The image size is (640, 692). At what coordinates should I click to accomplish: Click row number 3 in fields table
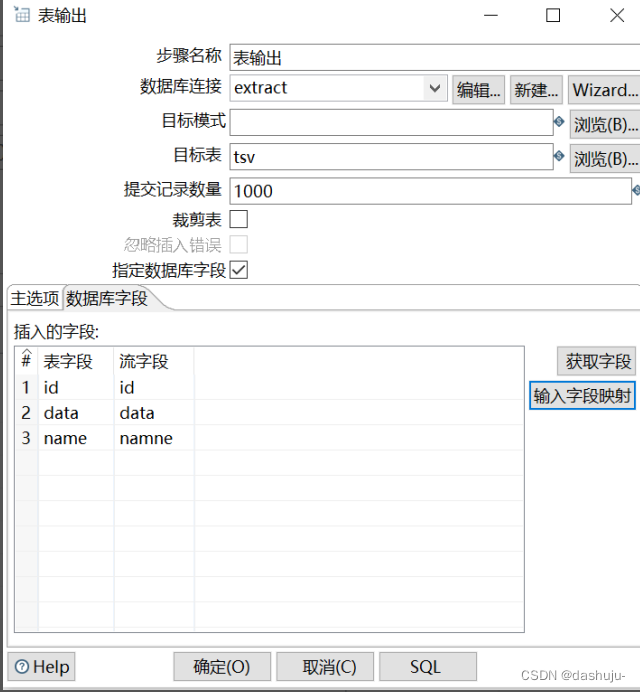tap(26, 438)
